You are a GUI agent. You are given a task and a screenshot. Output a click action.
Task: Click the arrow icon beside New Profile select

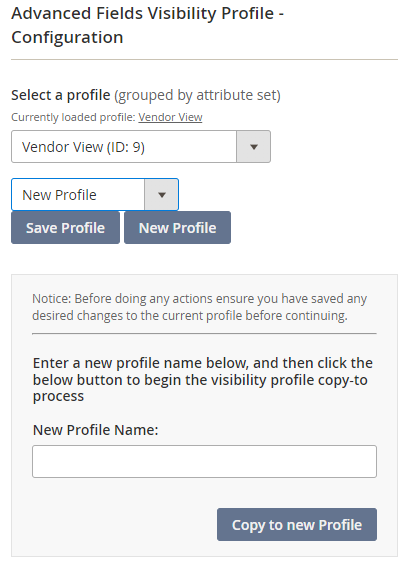click(161, 195)
